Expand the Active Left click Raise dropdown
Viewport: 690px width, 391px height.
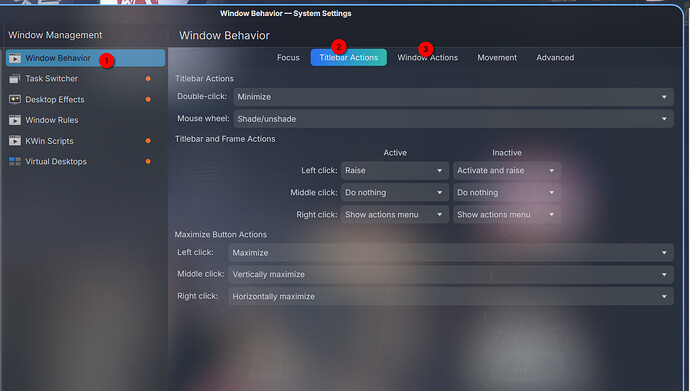(395, 171)
